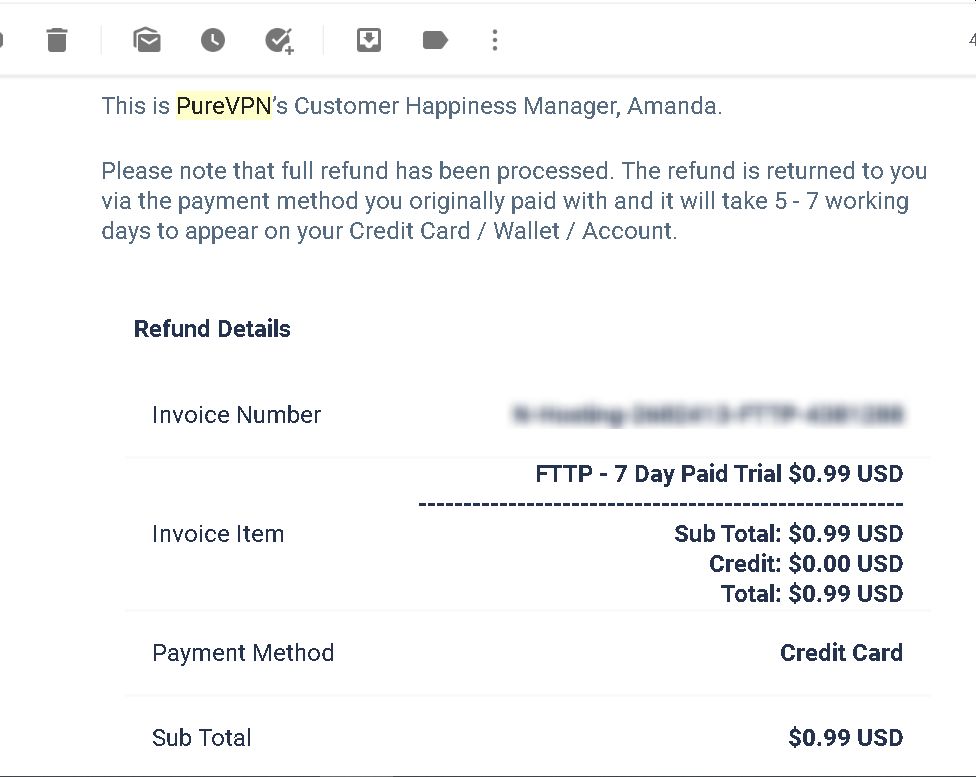Screen dimensions: 976x777
Task: Click the sentence mentioning Customer Happiness Manager, Amanda
Action: coord(412,106)
